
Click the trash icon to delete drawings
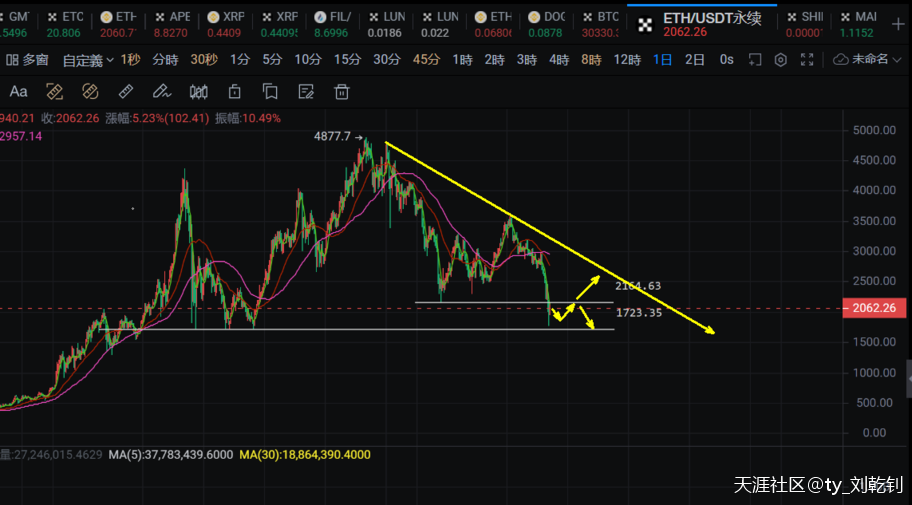tap(342, 93)
